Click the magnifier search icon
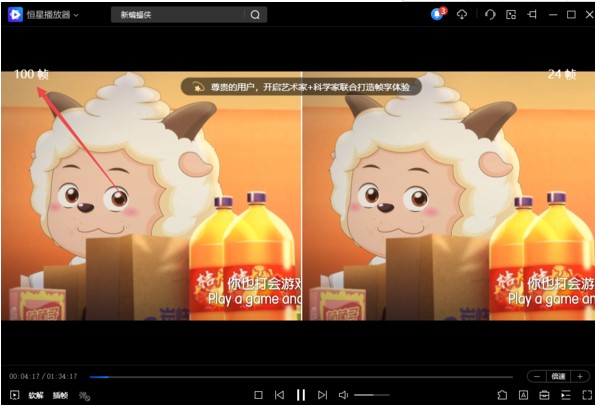Screen dimensions: 595x405 [255, 15]
